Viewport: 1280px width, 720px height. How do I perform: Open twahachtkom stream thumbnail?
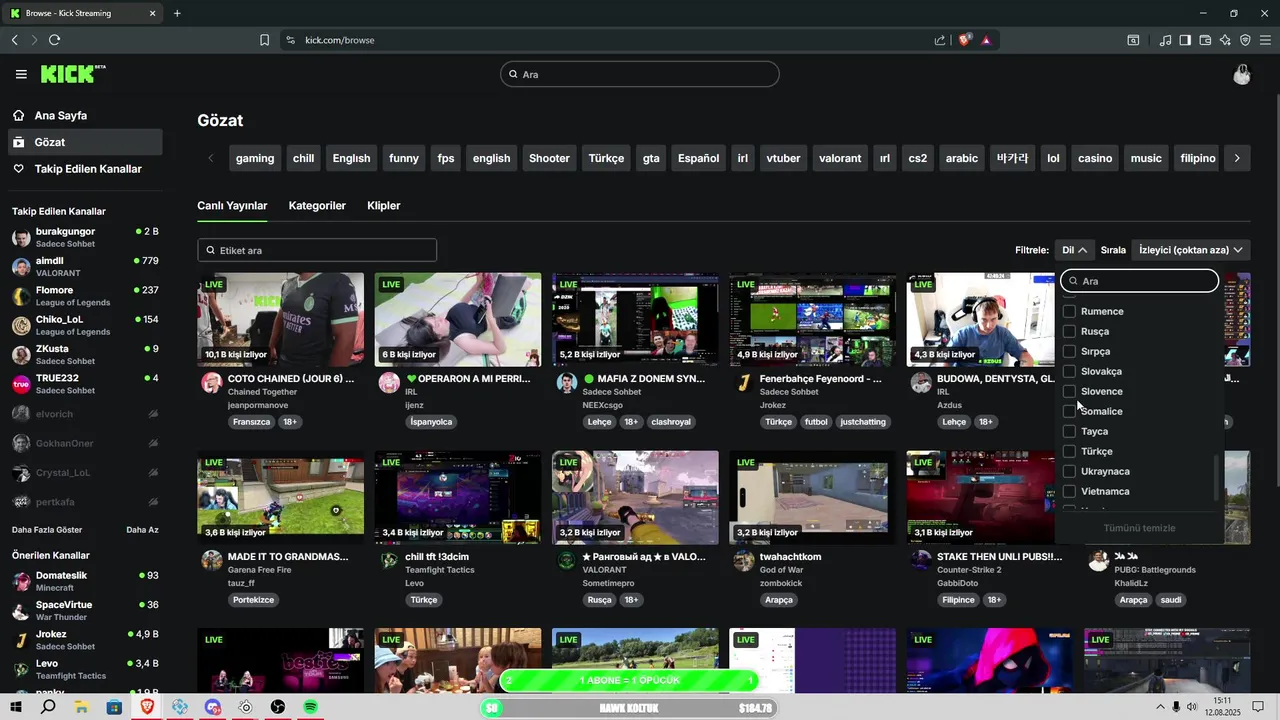[x=812, y=497]
